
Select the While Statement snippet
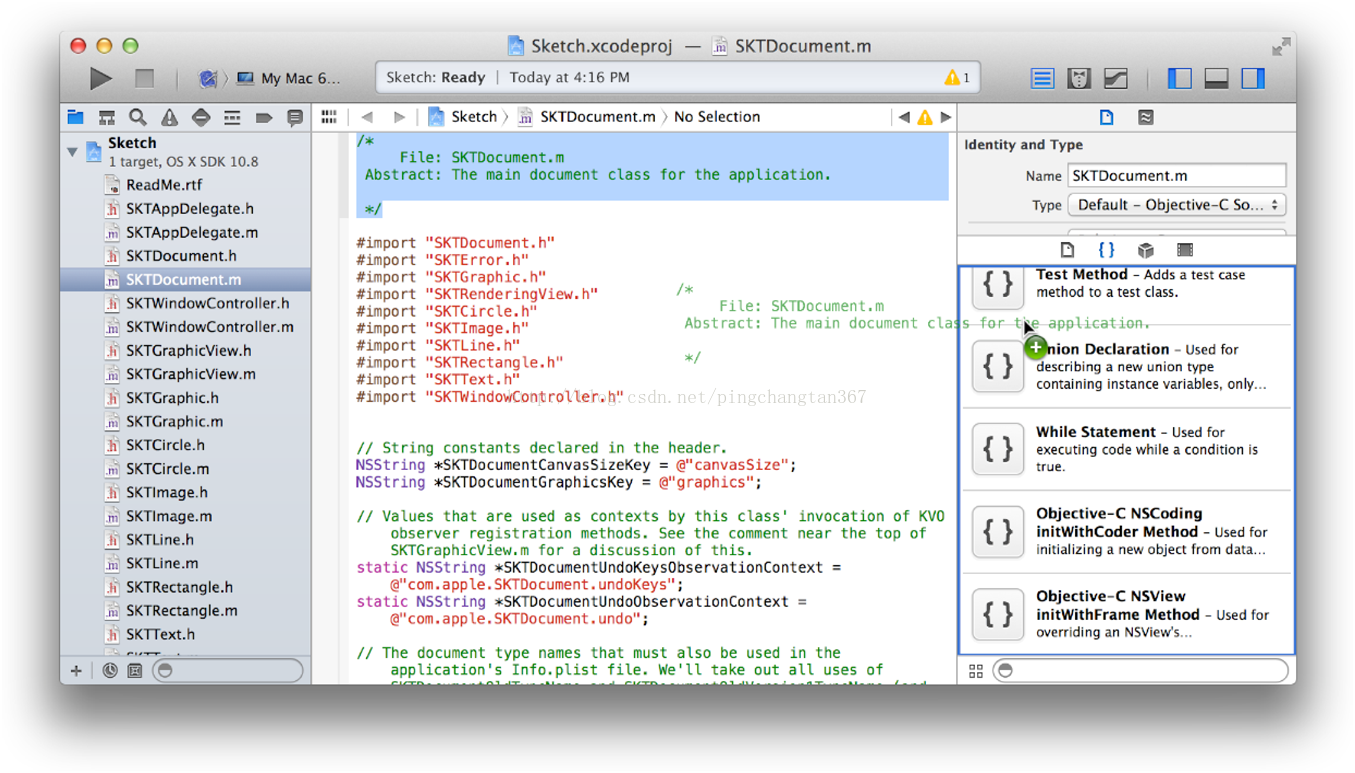pos(1127,449)
